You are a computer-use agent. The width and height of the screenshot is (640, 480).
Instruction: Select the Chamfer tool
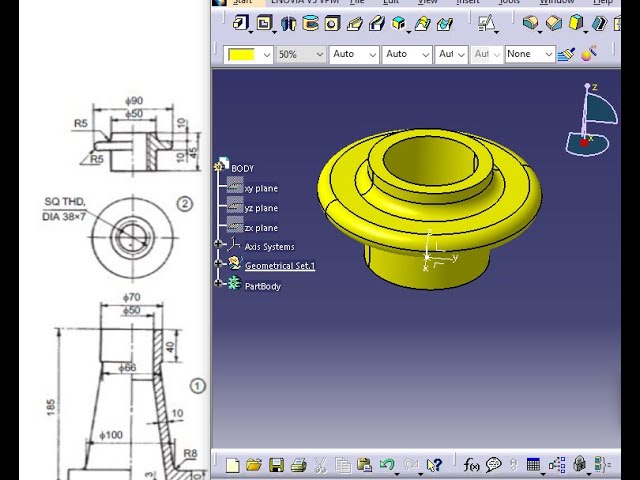pos(554,22)
